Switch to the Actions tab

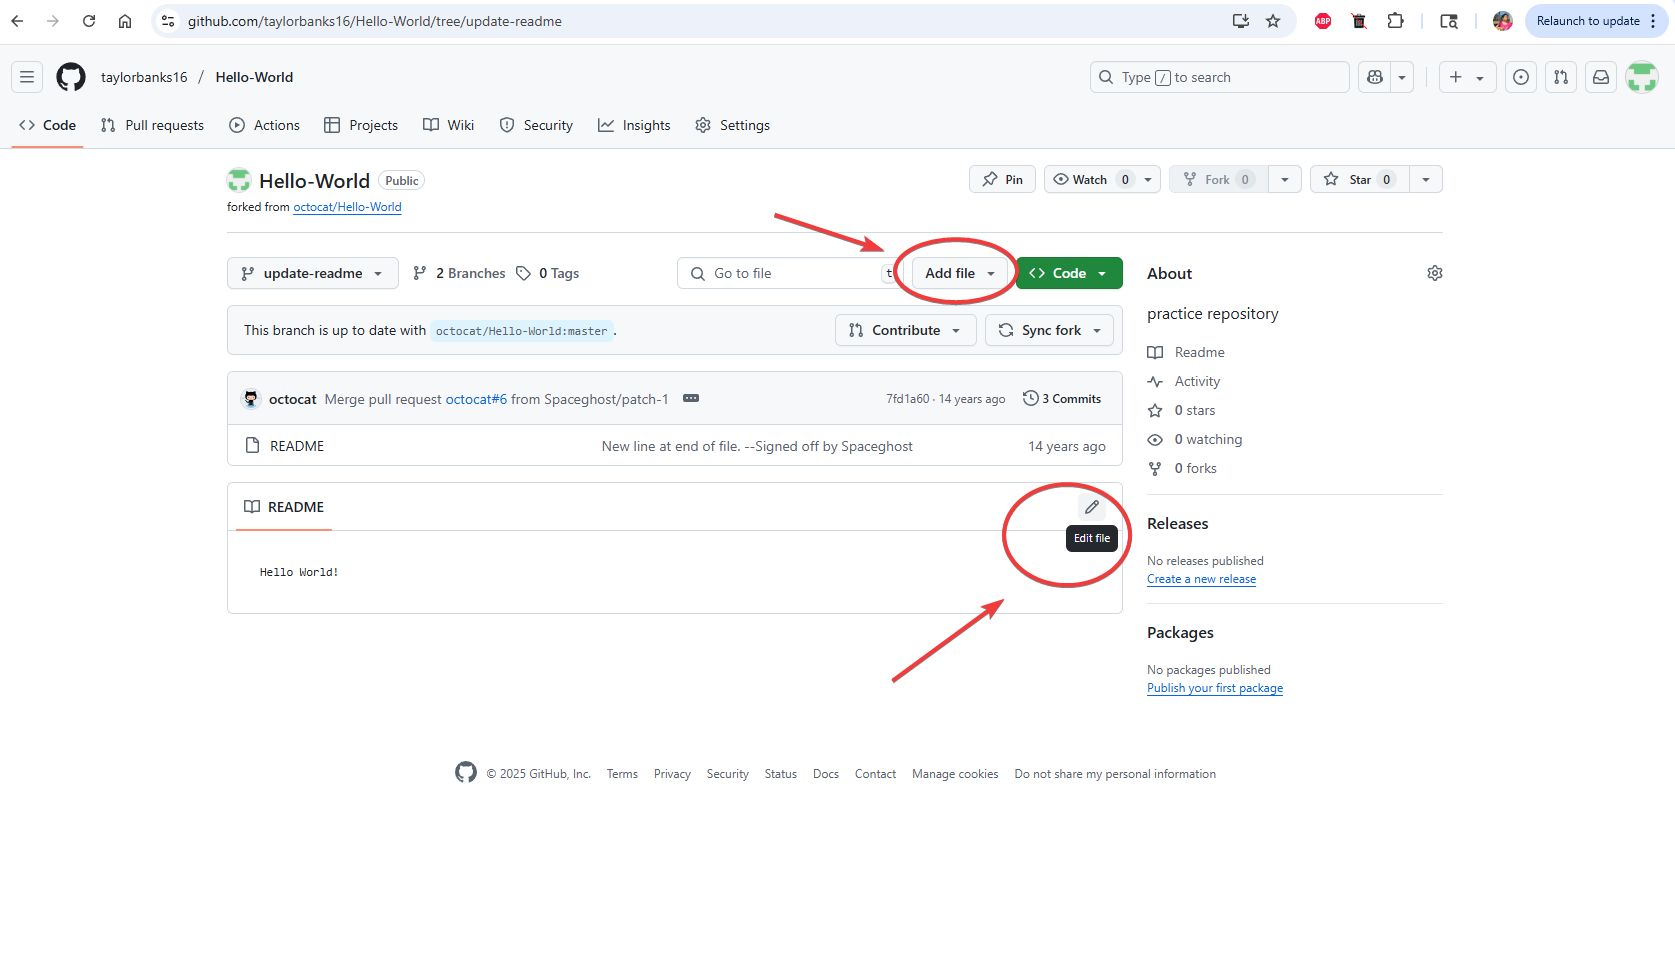click(264, 125)
